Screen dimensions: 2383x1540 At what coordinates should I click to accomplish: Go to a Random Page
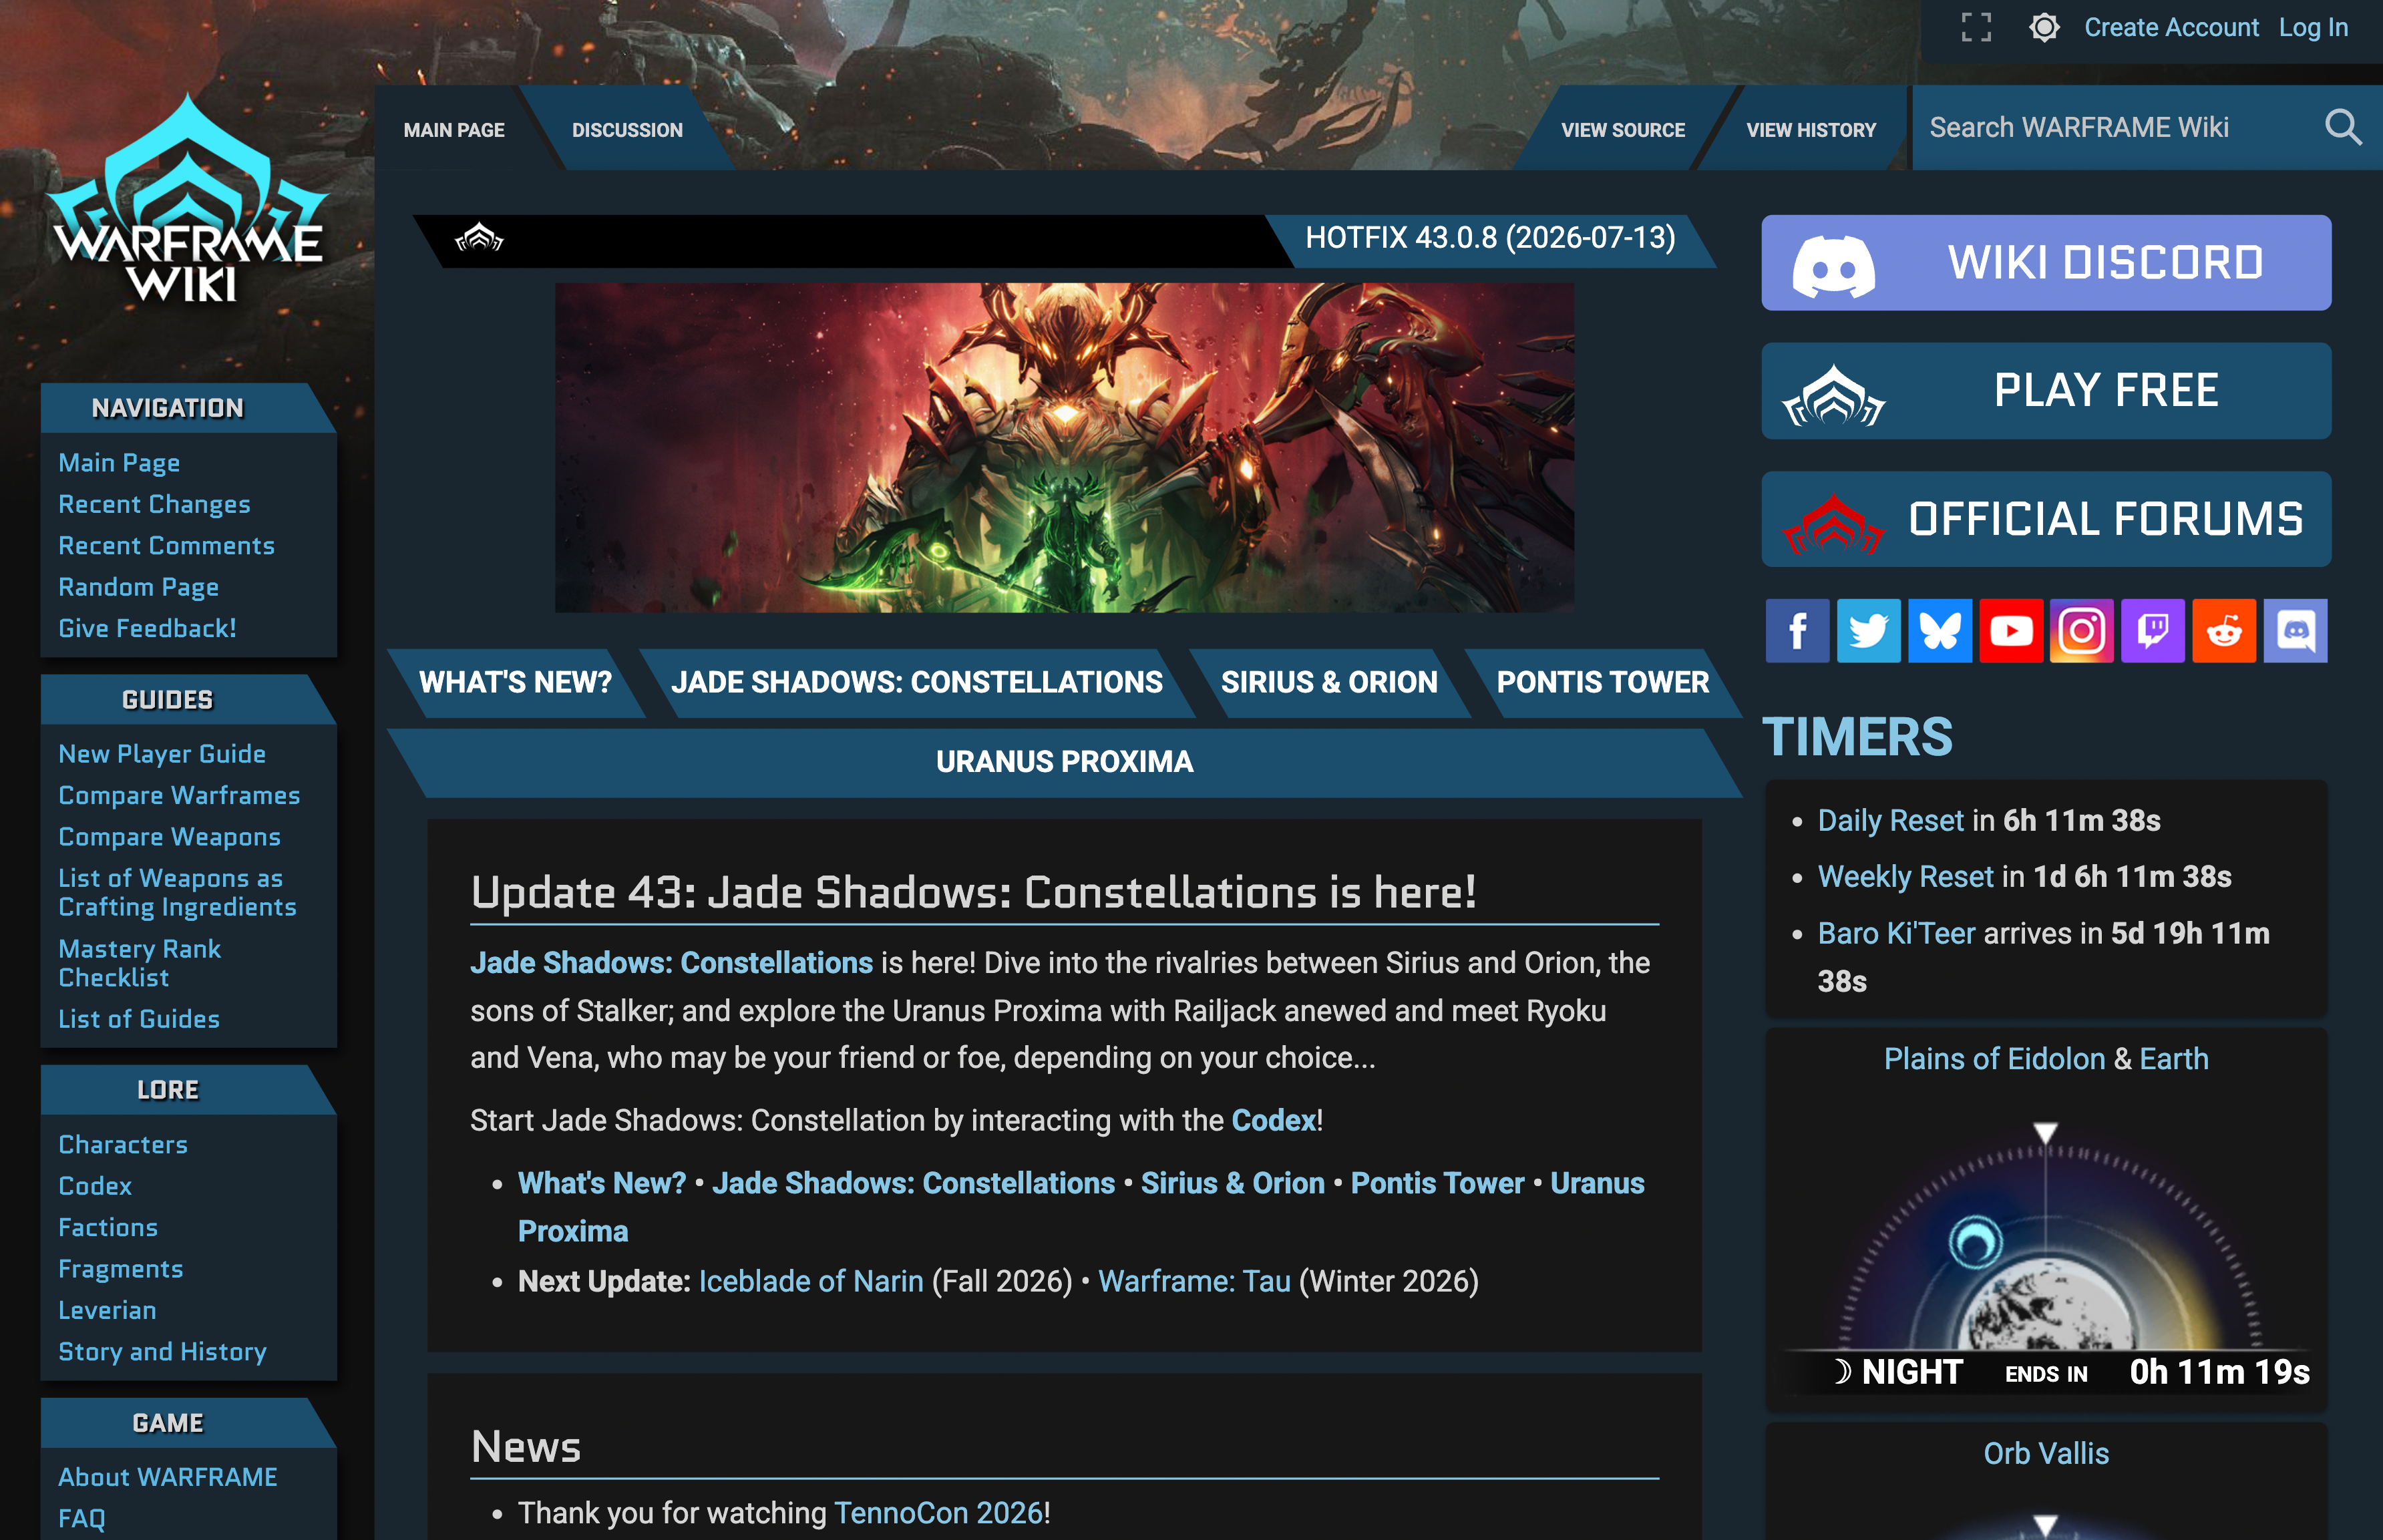tap(138, 587)
